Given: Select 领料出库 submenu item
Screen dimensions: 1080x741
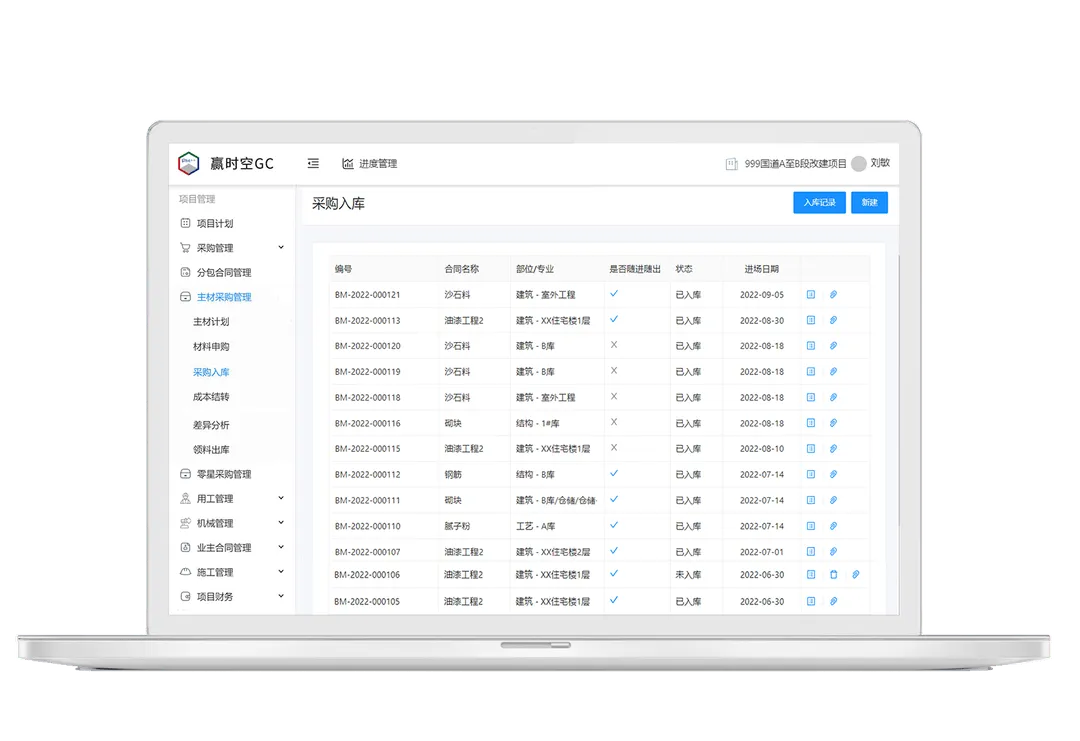Looking at the screenshot, I should [x=211, y=450].
